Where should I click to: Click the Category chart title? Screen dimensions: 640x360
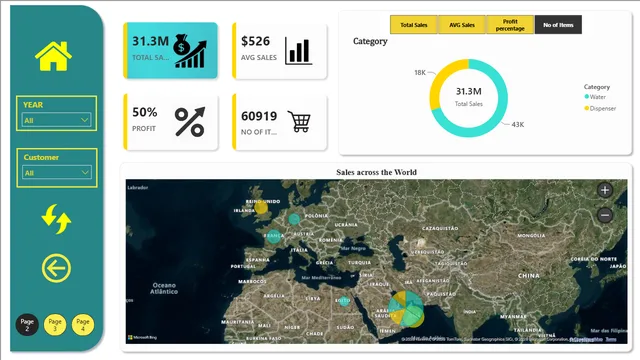click(x=370, y=41)
